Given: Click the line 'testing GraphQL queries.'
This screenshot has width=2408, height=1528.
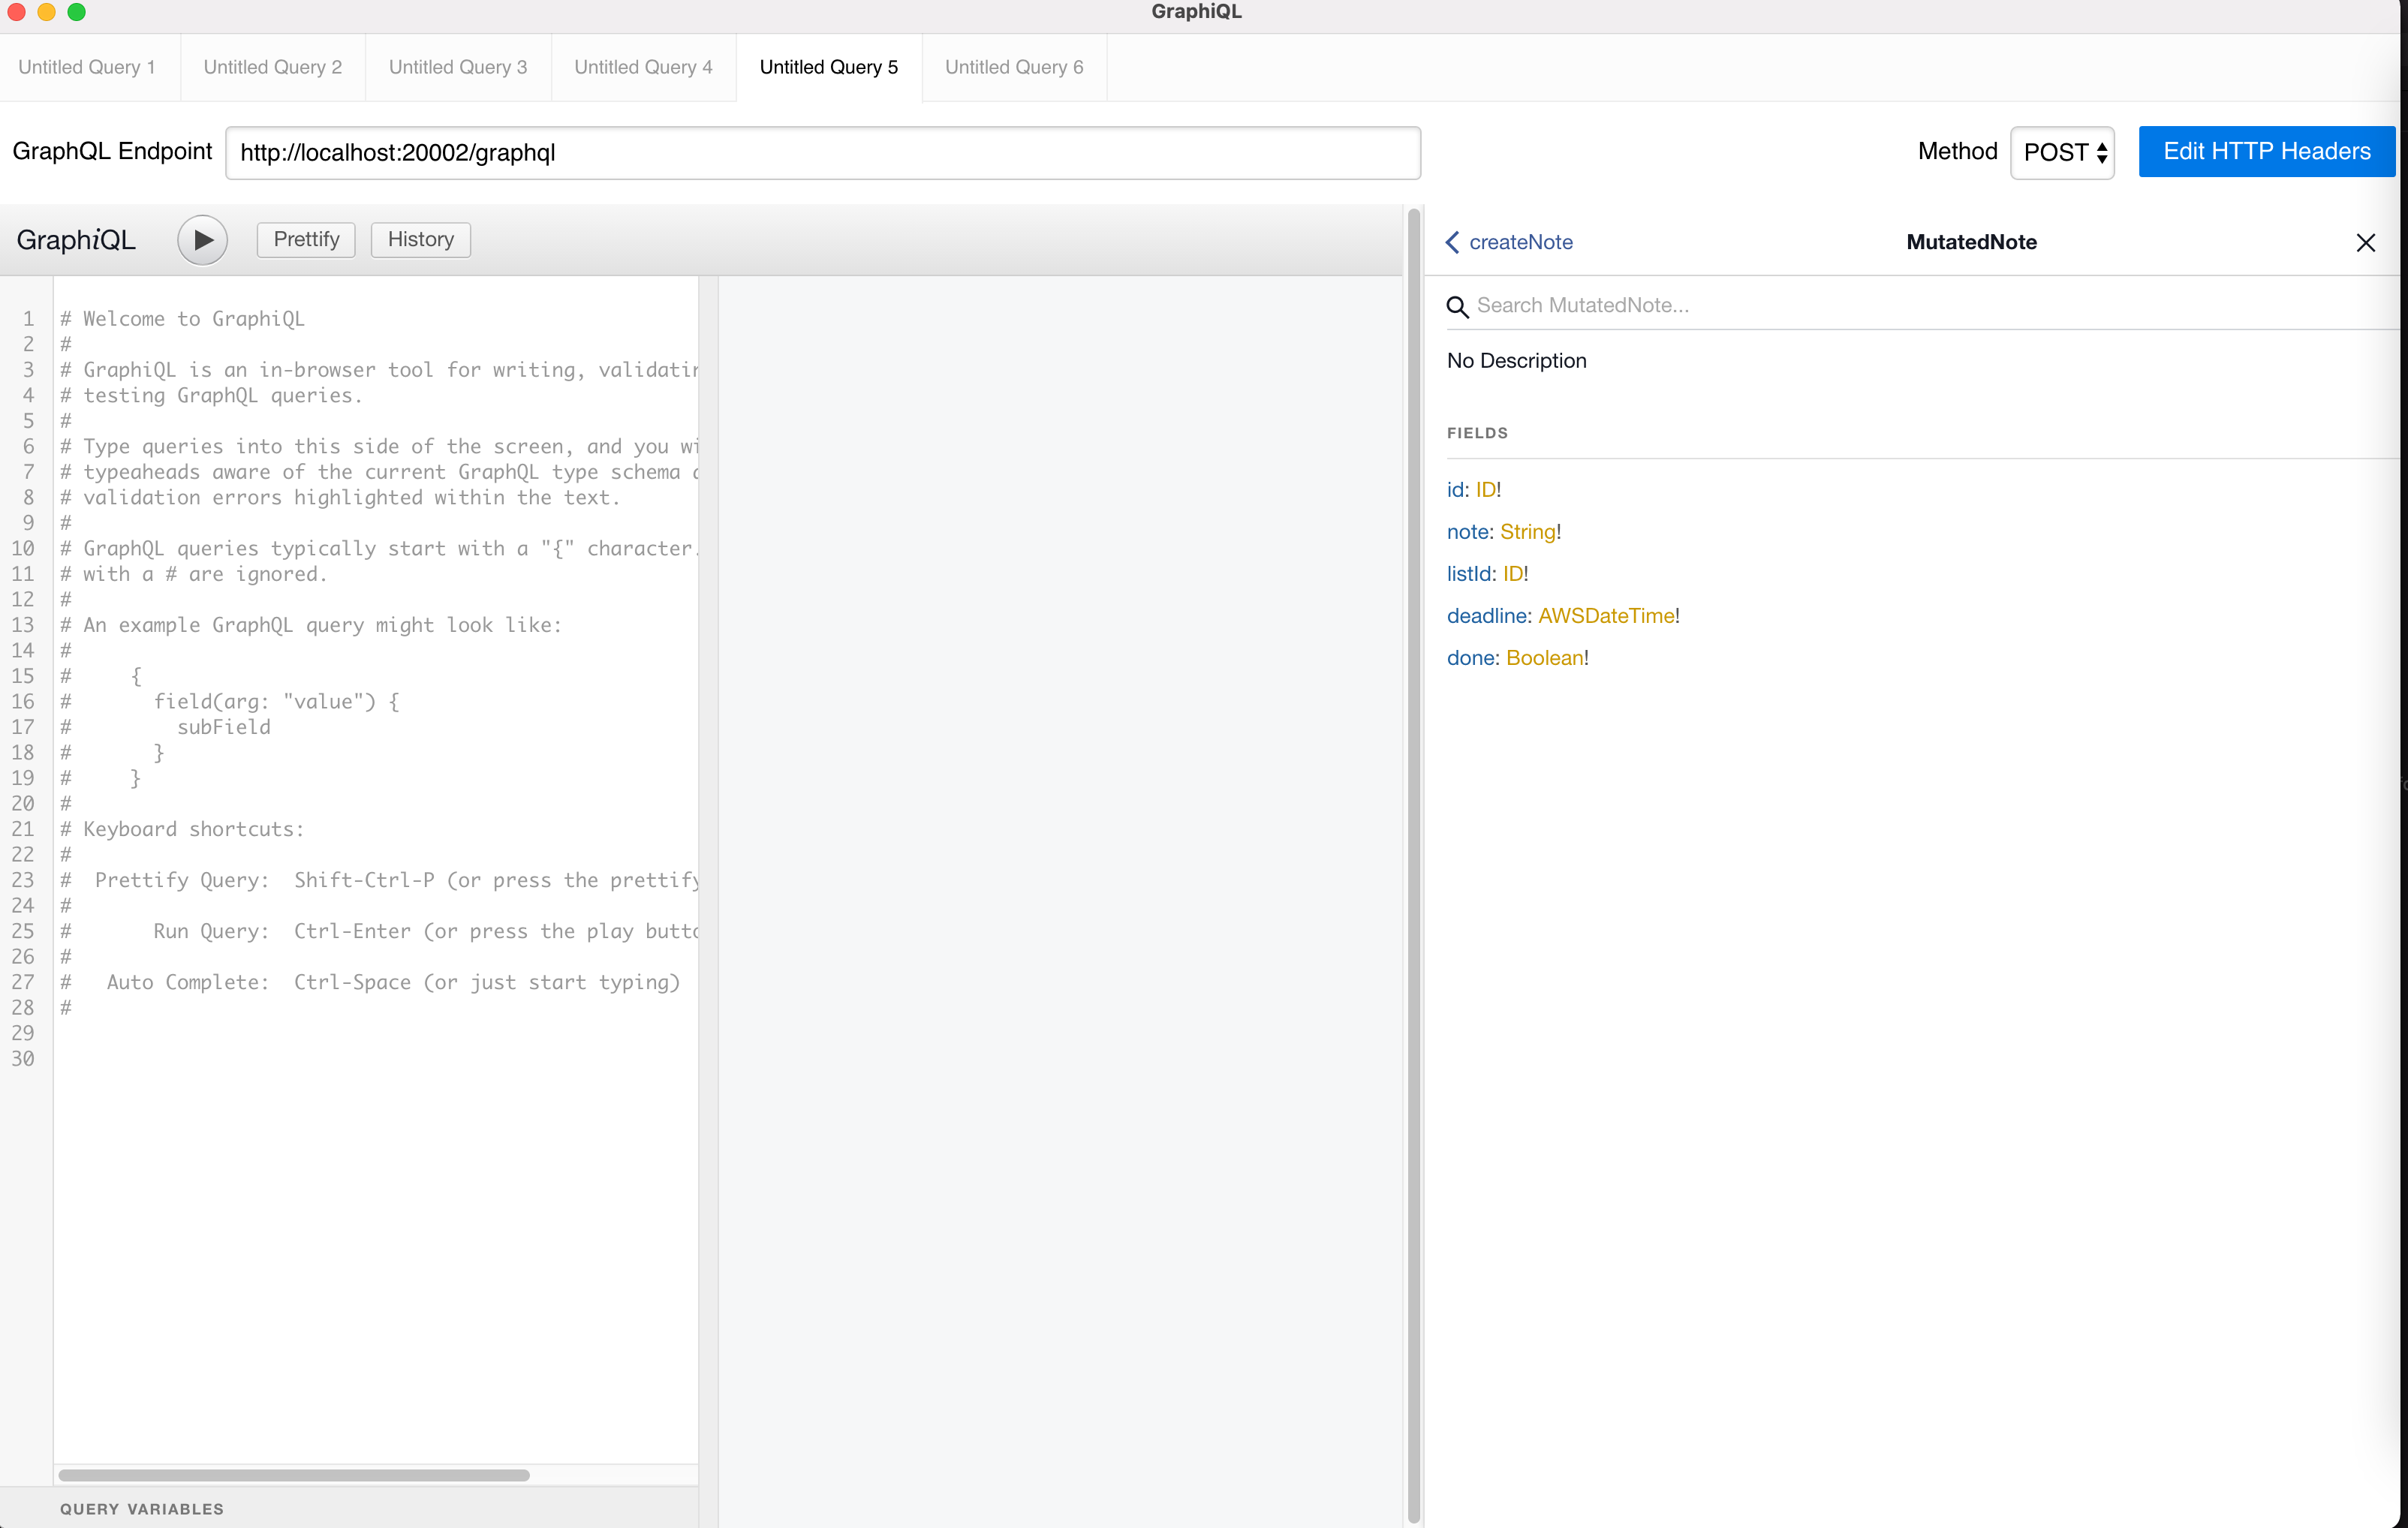Looking at the screenshot, I should (x=211, y=396).
